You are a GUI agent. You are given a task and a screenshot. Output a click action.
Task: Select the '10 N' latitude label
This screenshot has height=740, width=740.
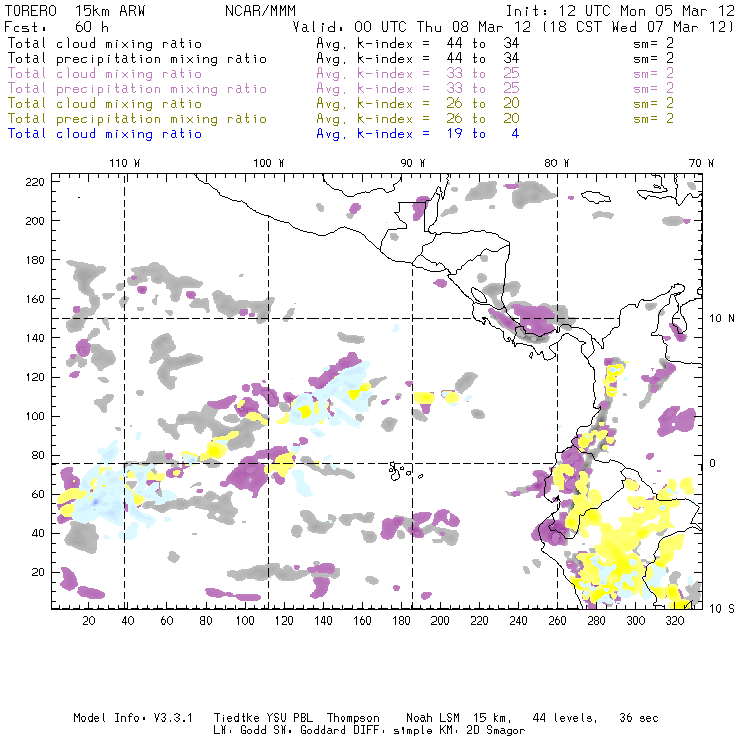[x=722, y=319]
